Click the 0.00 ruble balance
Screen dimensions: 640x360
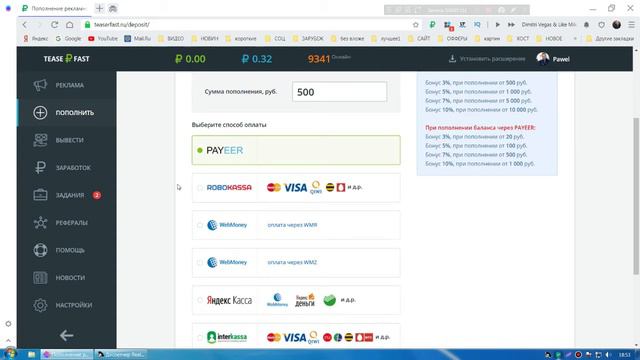point(190,59)
